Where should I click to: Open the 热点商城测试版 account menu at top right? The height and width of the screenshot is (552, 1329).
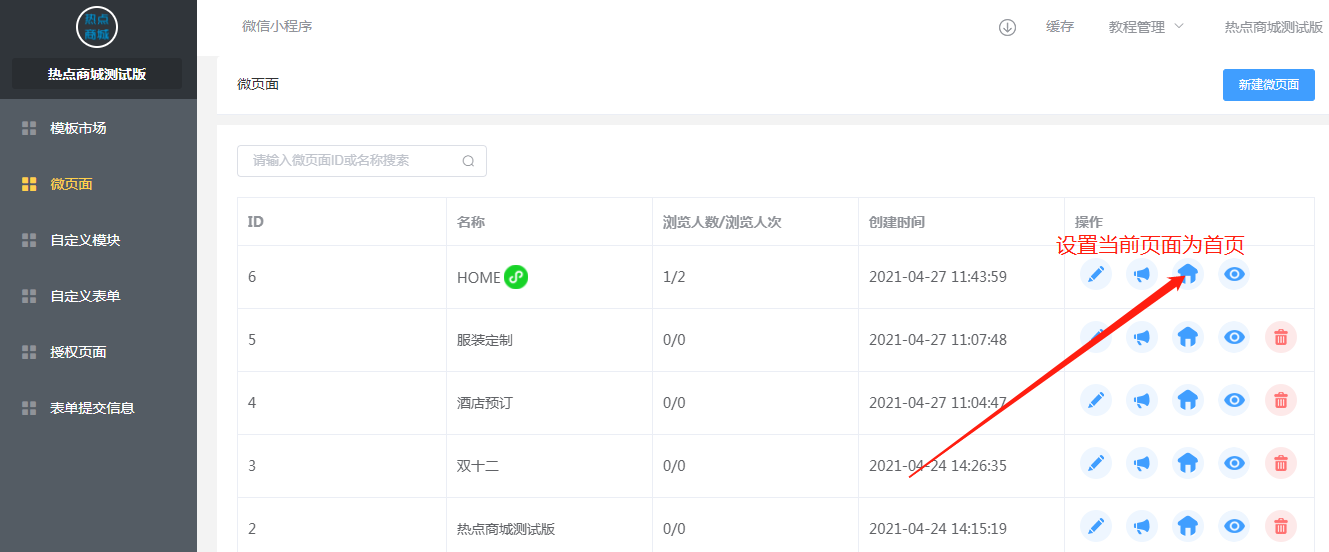pos(1273,27)
